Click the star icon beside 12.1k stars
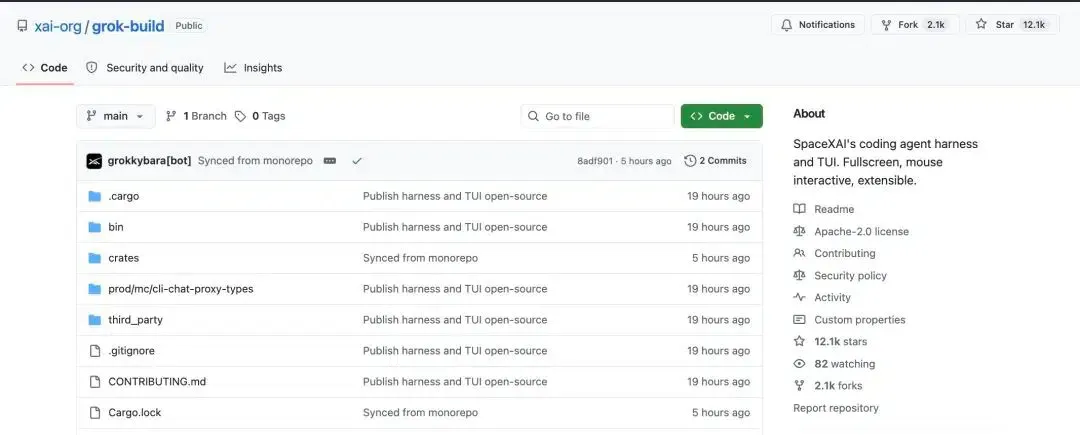Screen dimensions: 1080x435 click(x=799, y=341)
